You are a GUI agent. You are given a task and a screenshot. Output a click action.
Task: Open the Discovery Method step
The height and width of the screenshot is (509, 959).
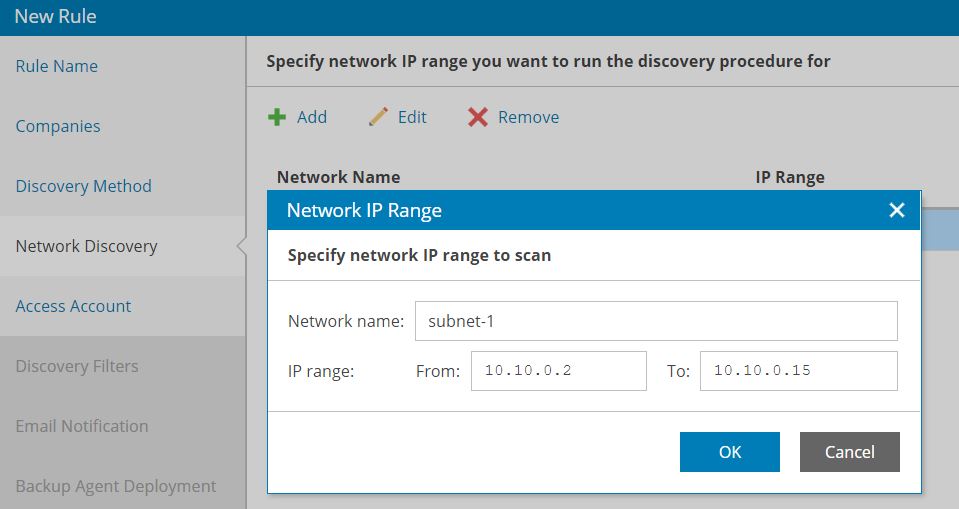(x=83, y=186)
